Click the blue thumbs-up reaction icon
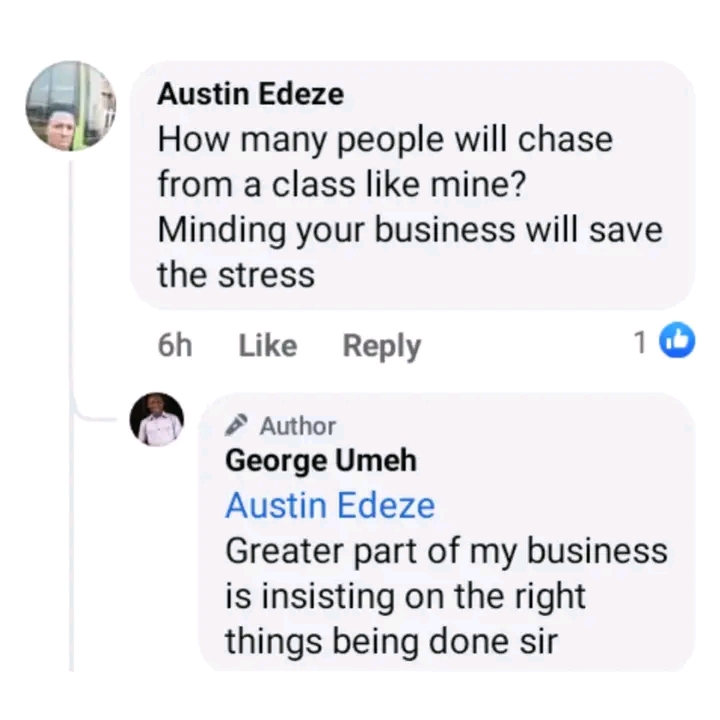The width and height of the screenshot is (720, 720). click(680, 343)
